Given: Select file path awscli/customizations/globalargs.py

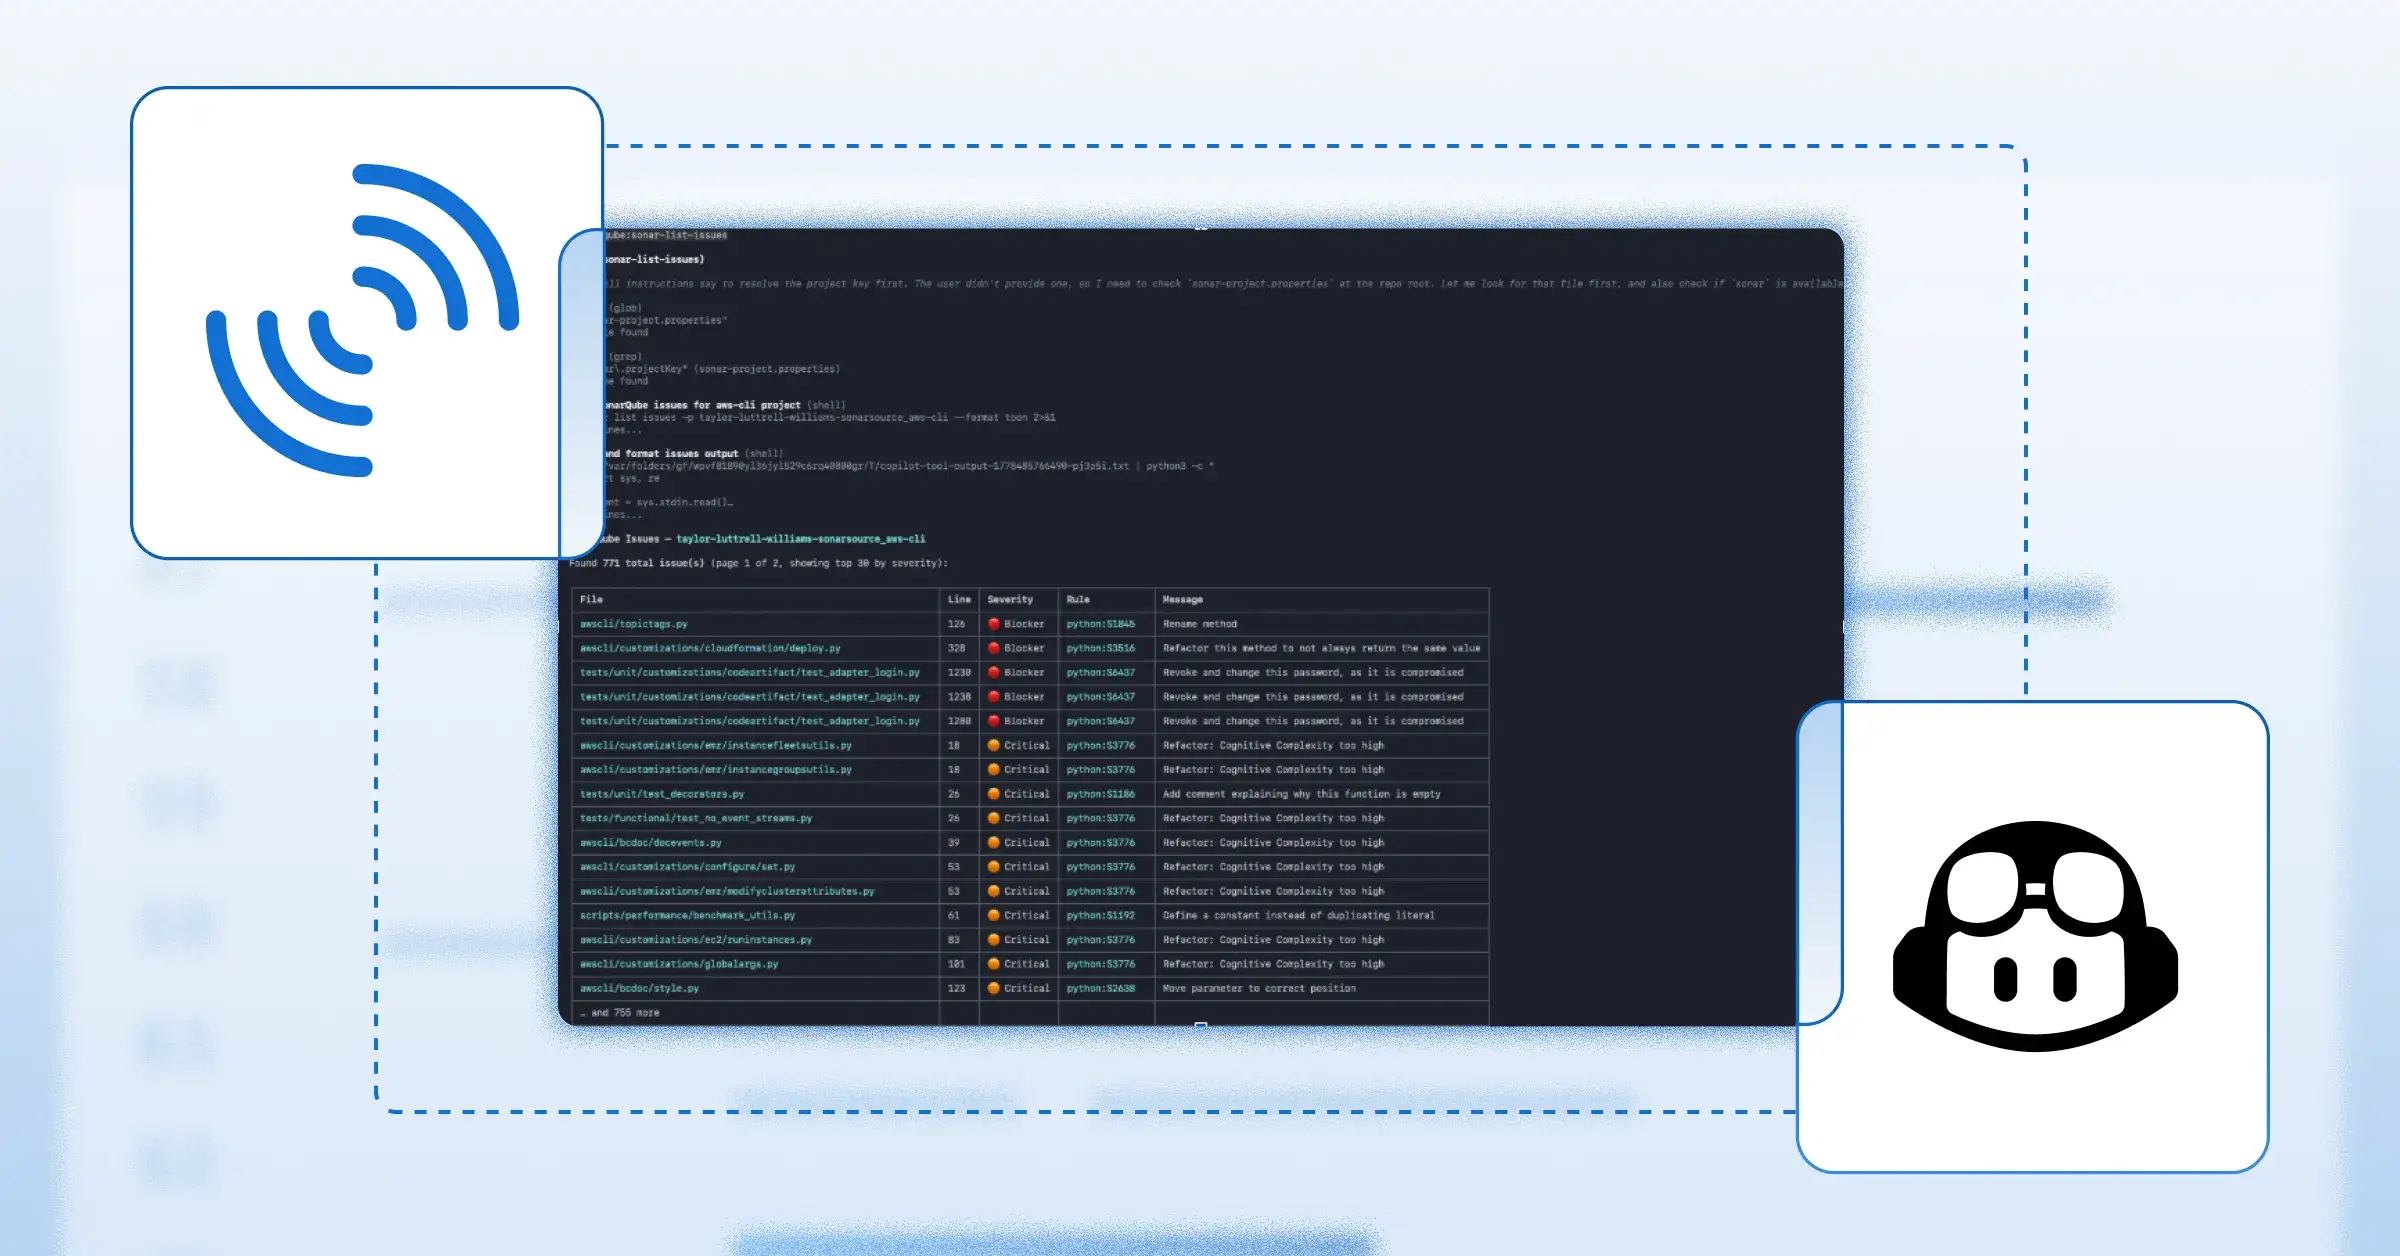Looking at the screenshot, I should tap(679, 964).
